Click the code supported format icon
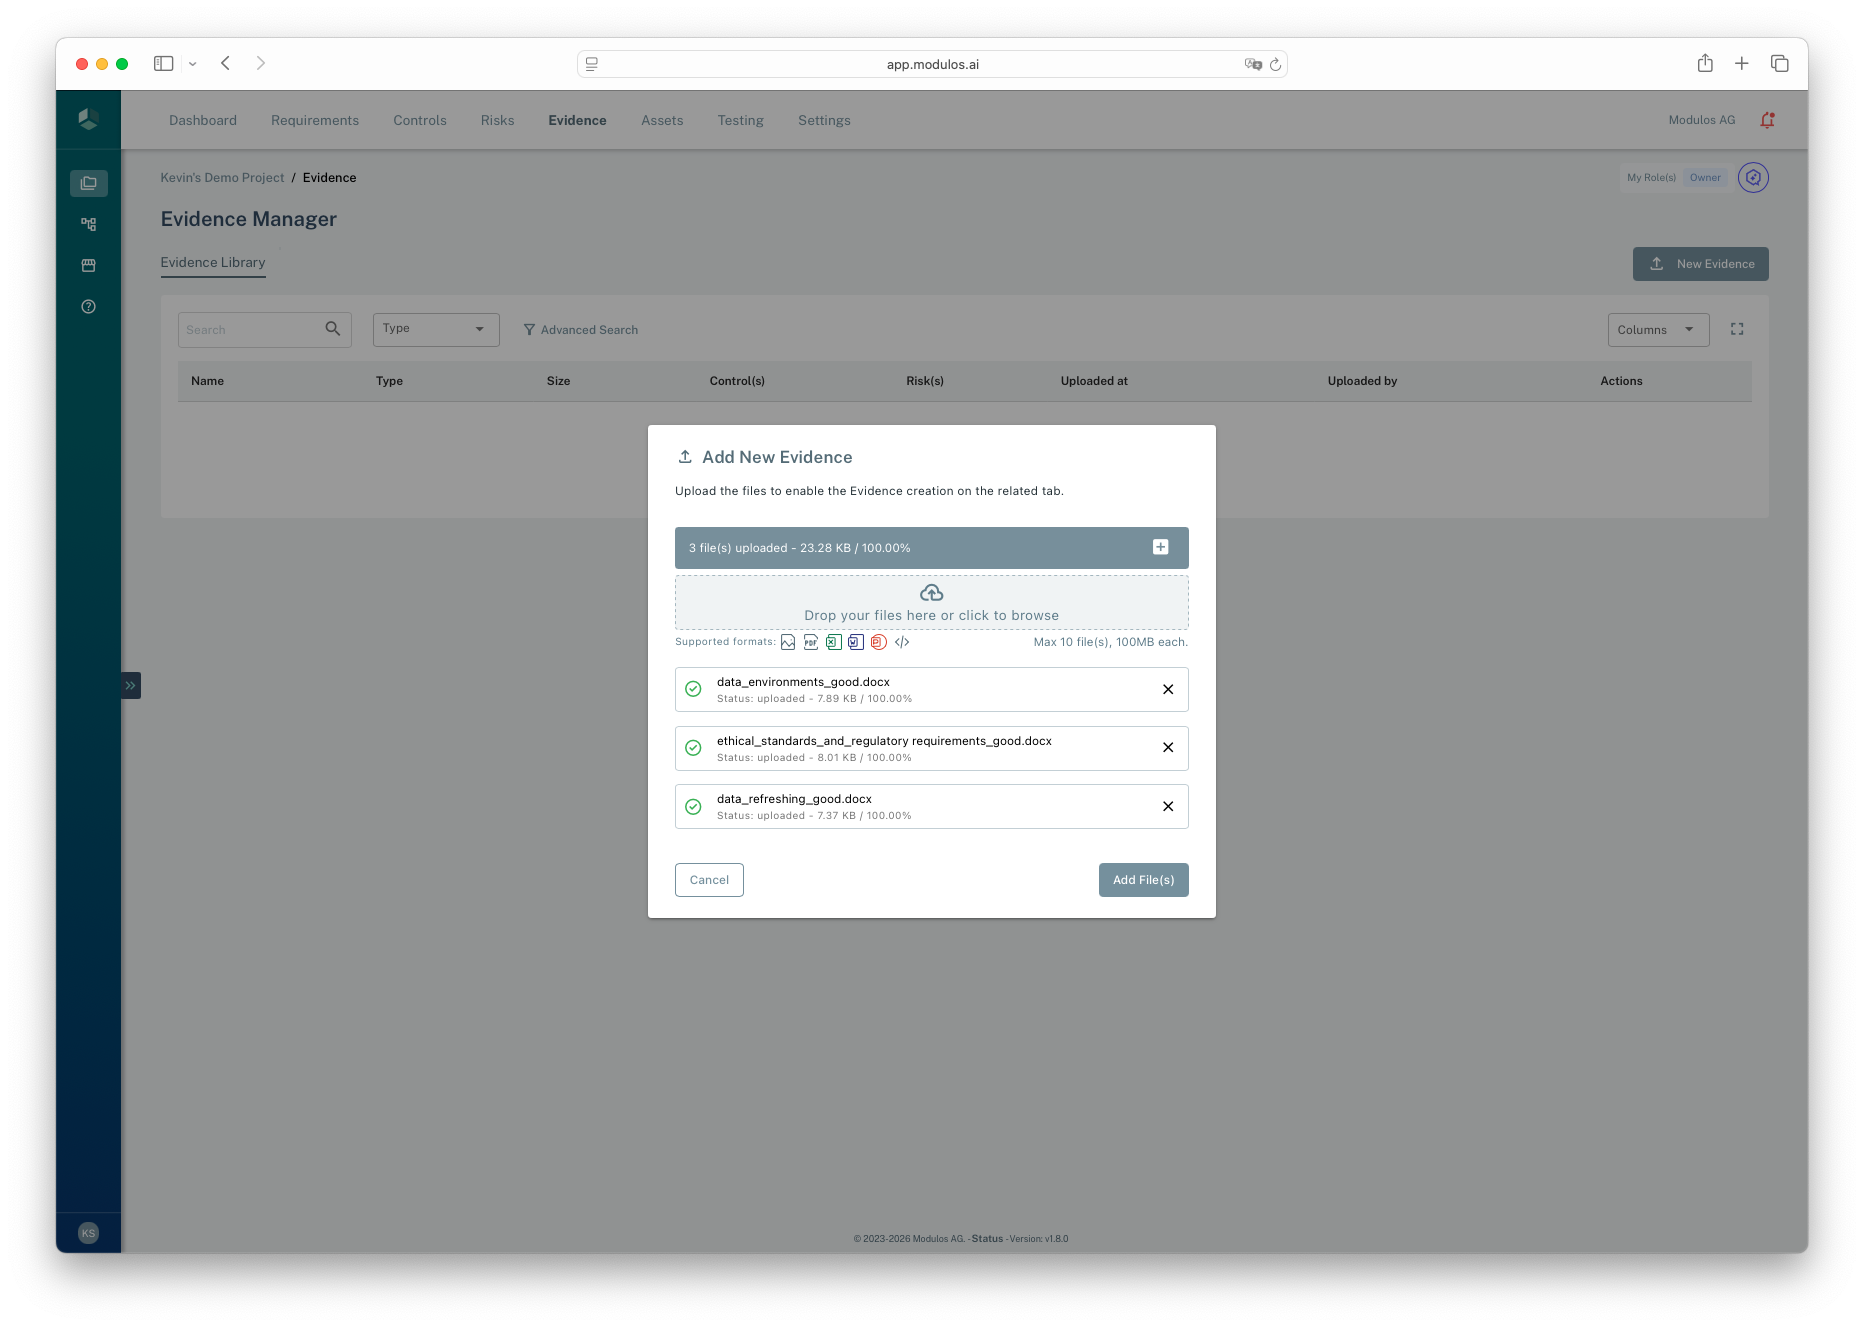The image size is (1864, 1327). pyautogui.click(x=902, y=642)
